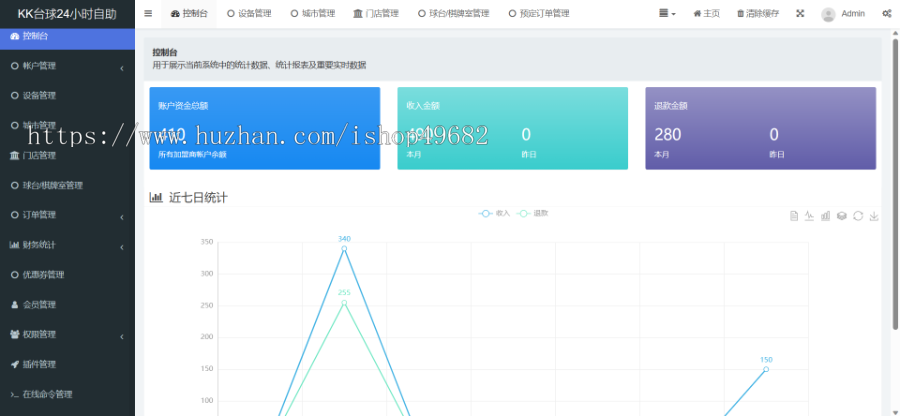Click the 收入金额 teal card
Image resolution: width=900 pixels, height=416 pixels.
pyautogui.click(x=513, y=128)
